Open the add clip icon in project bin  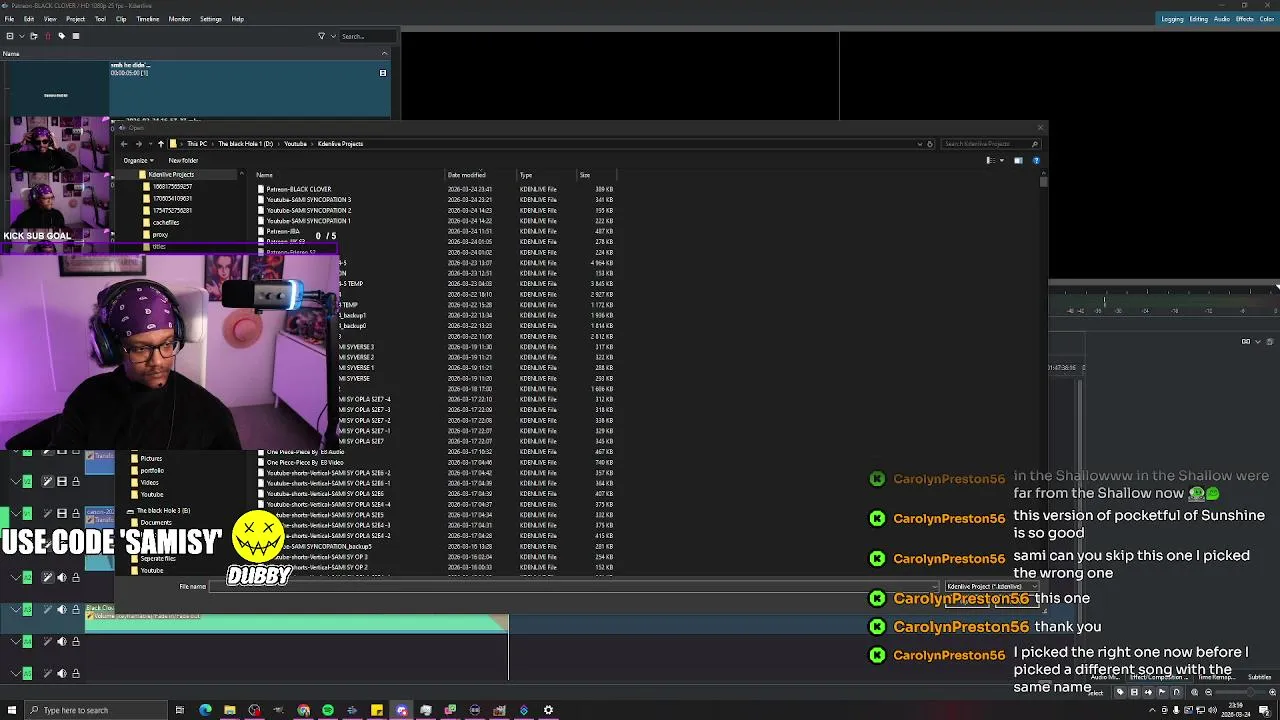click(x=10, y=36)
